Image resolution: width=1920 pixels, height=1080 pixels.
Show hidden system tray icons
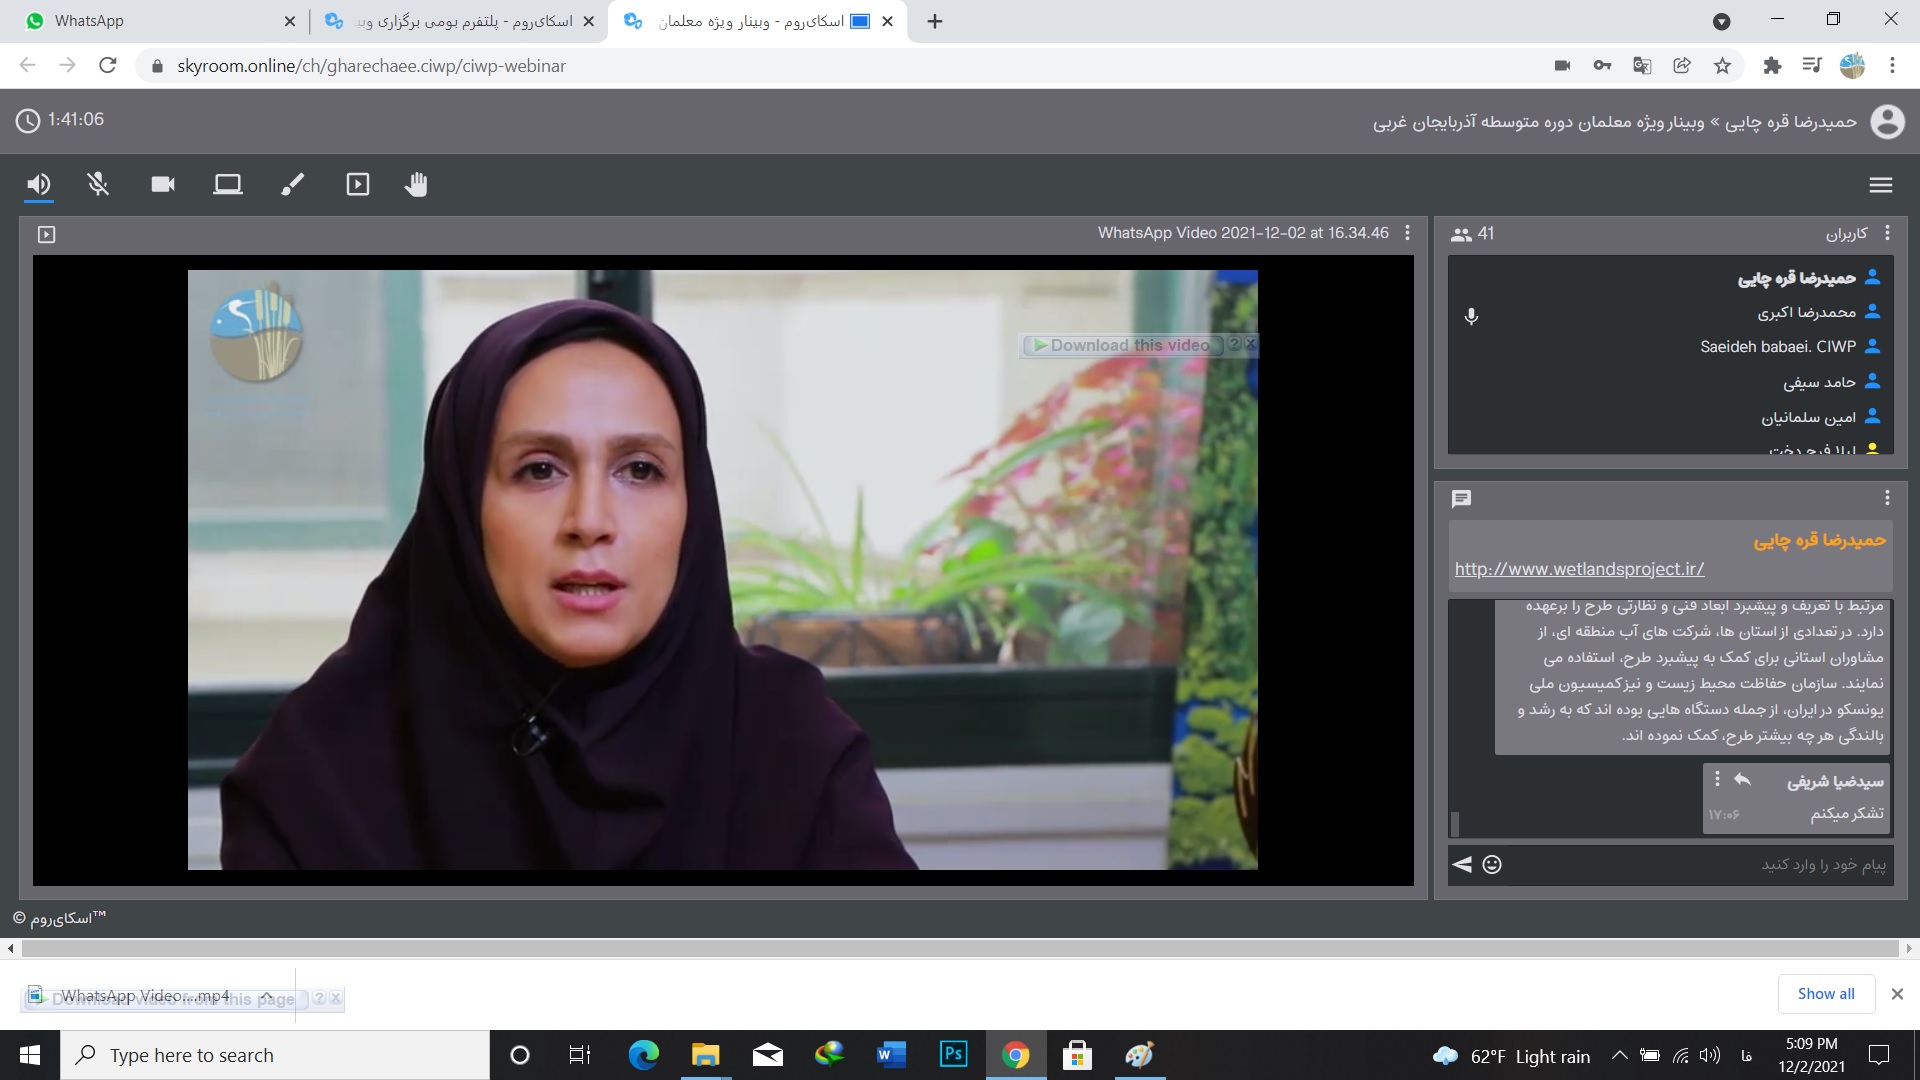click(1619, 1055)
